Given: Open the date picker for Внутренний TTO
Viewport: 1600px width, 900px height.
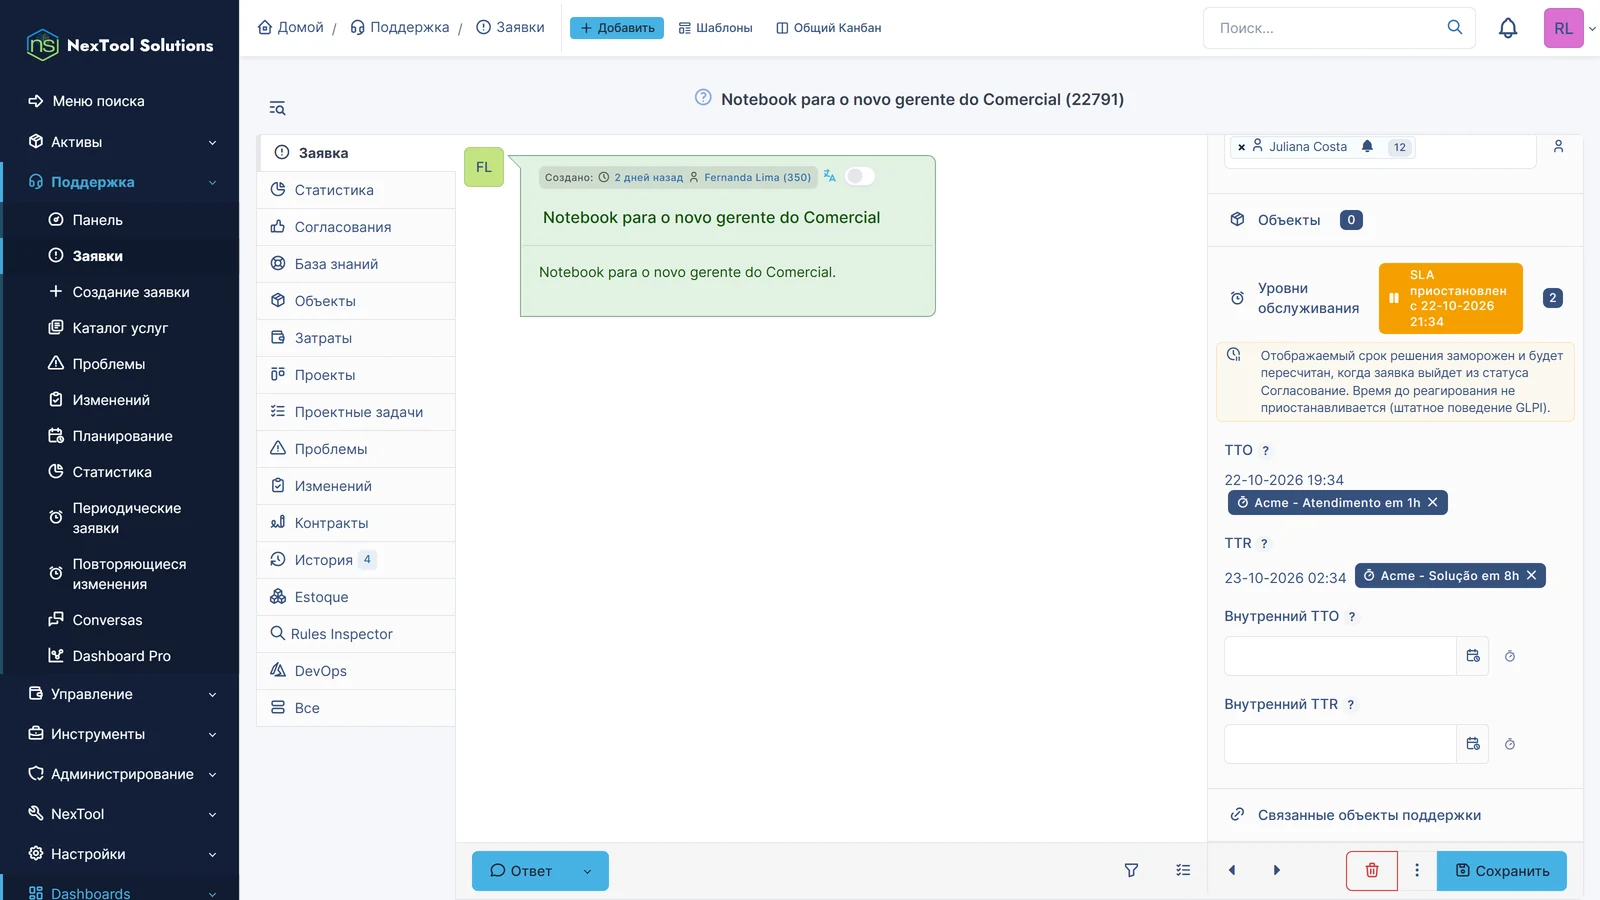Looking at the screenshot, I should [x=1472, y=656].
